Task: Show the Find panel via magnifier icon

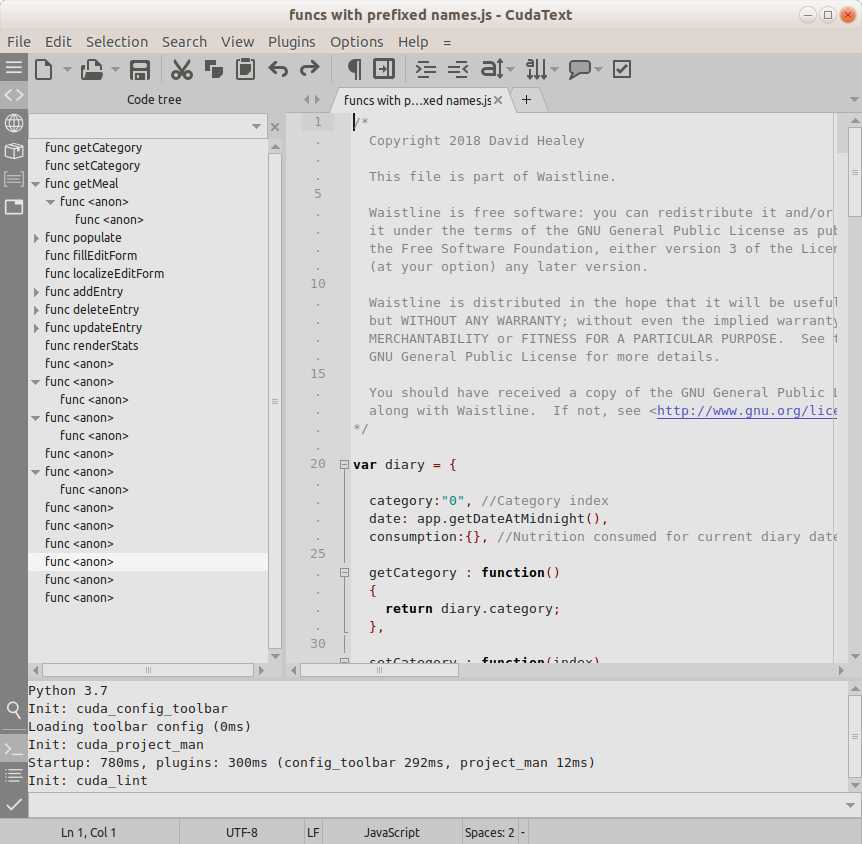Action: click(14, 709)
